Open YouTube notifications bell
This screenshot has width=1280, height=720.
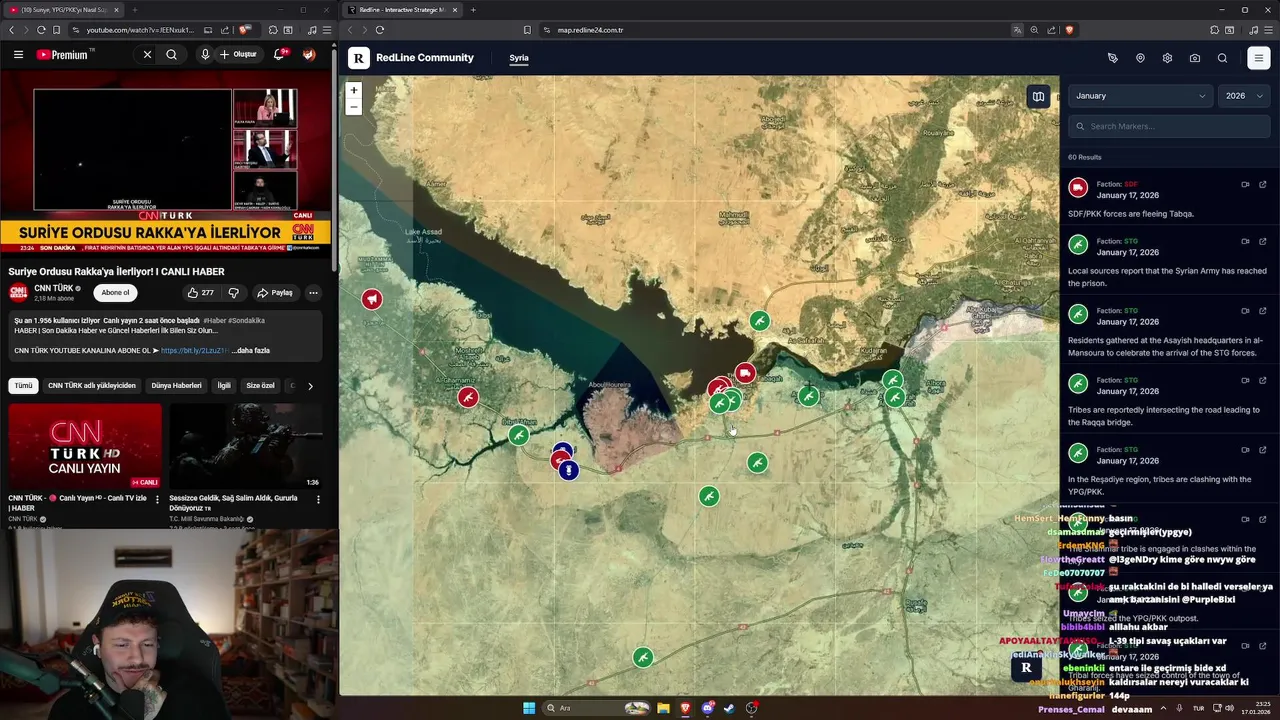280,55
